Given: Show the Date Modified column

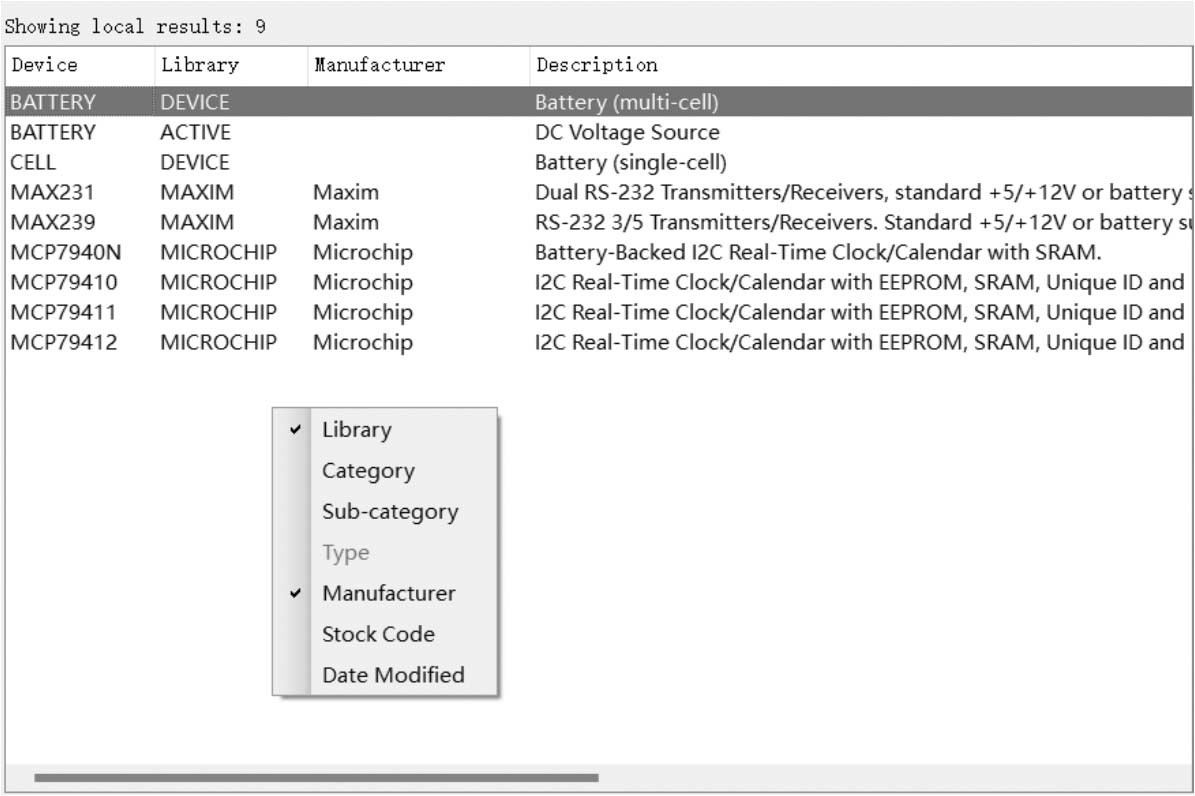Looking at the screenshot, I should click(392, 675).
